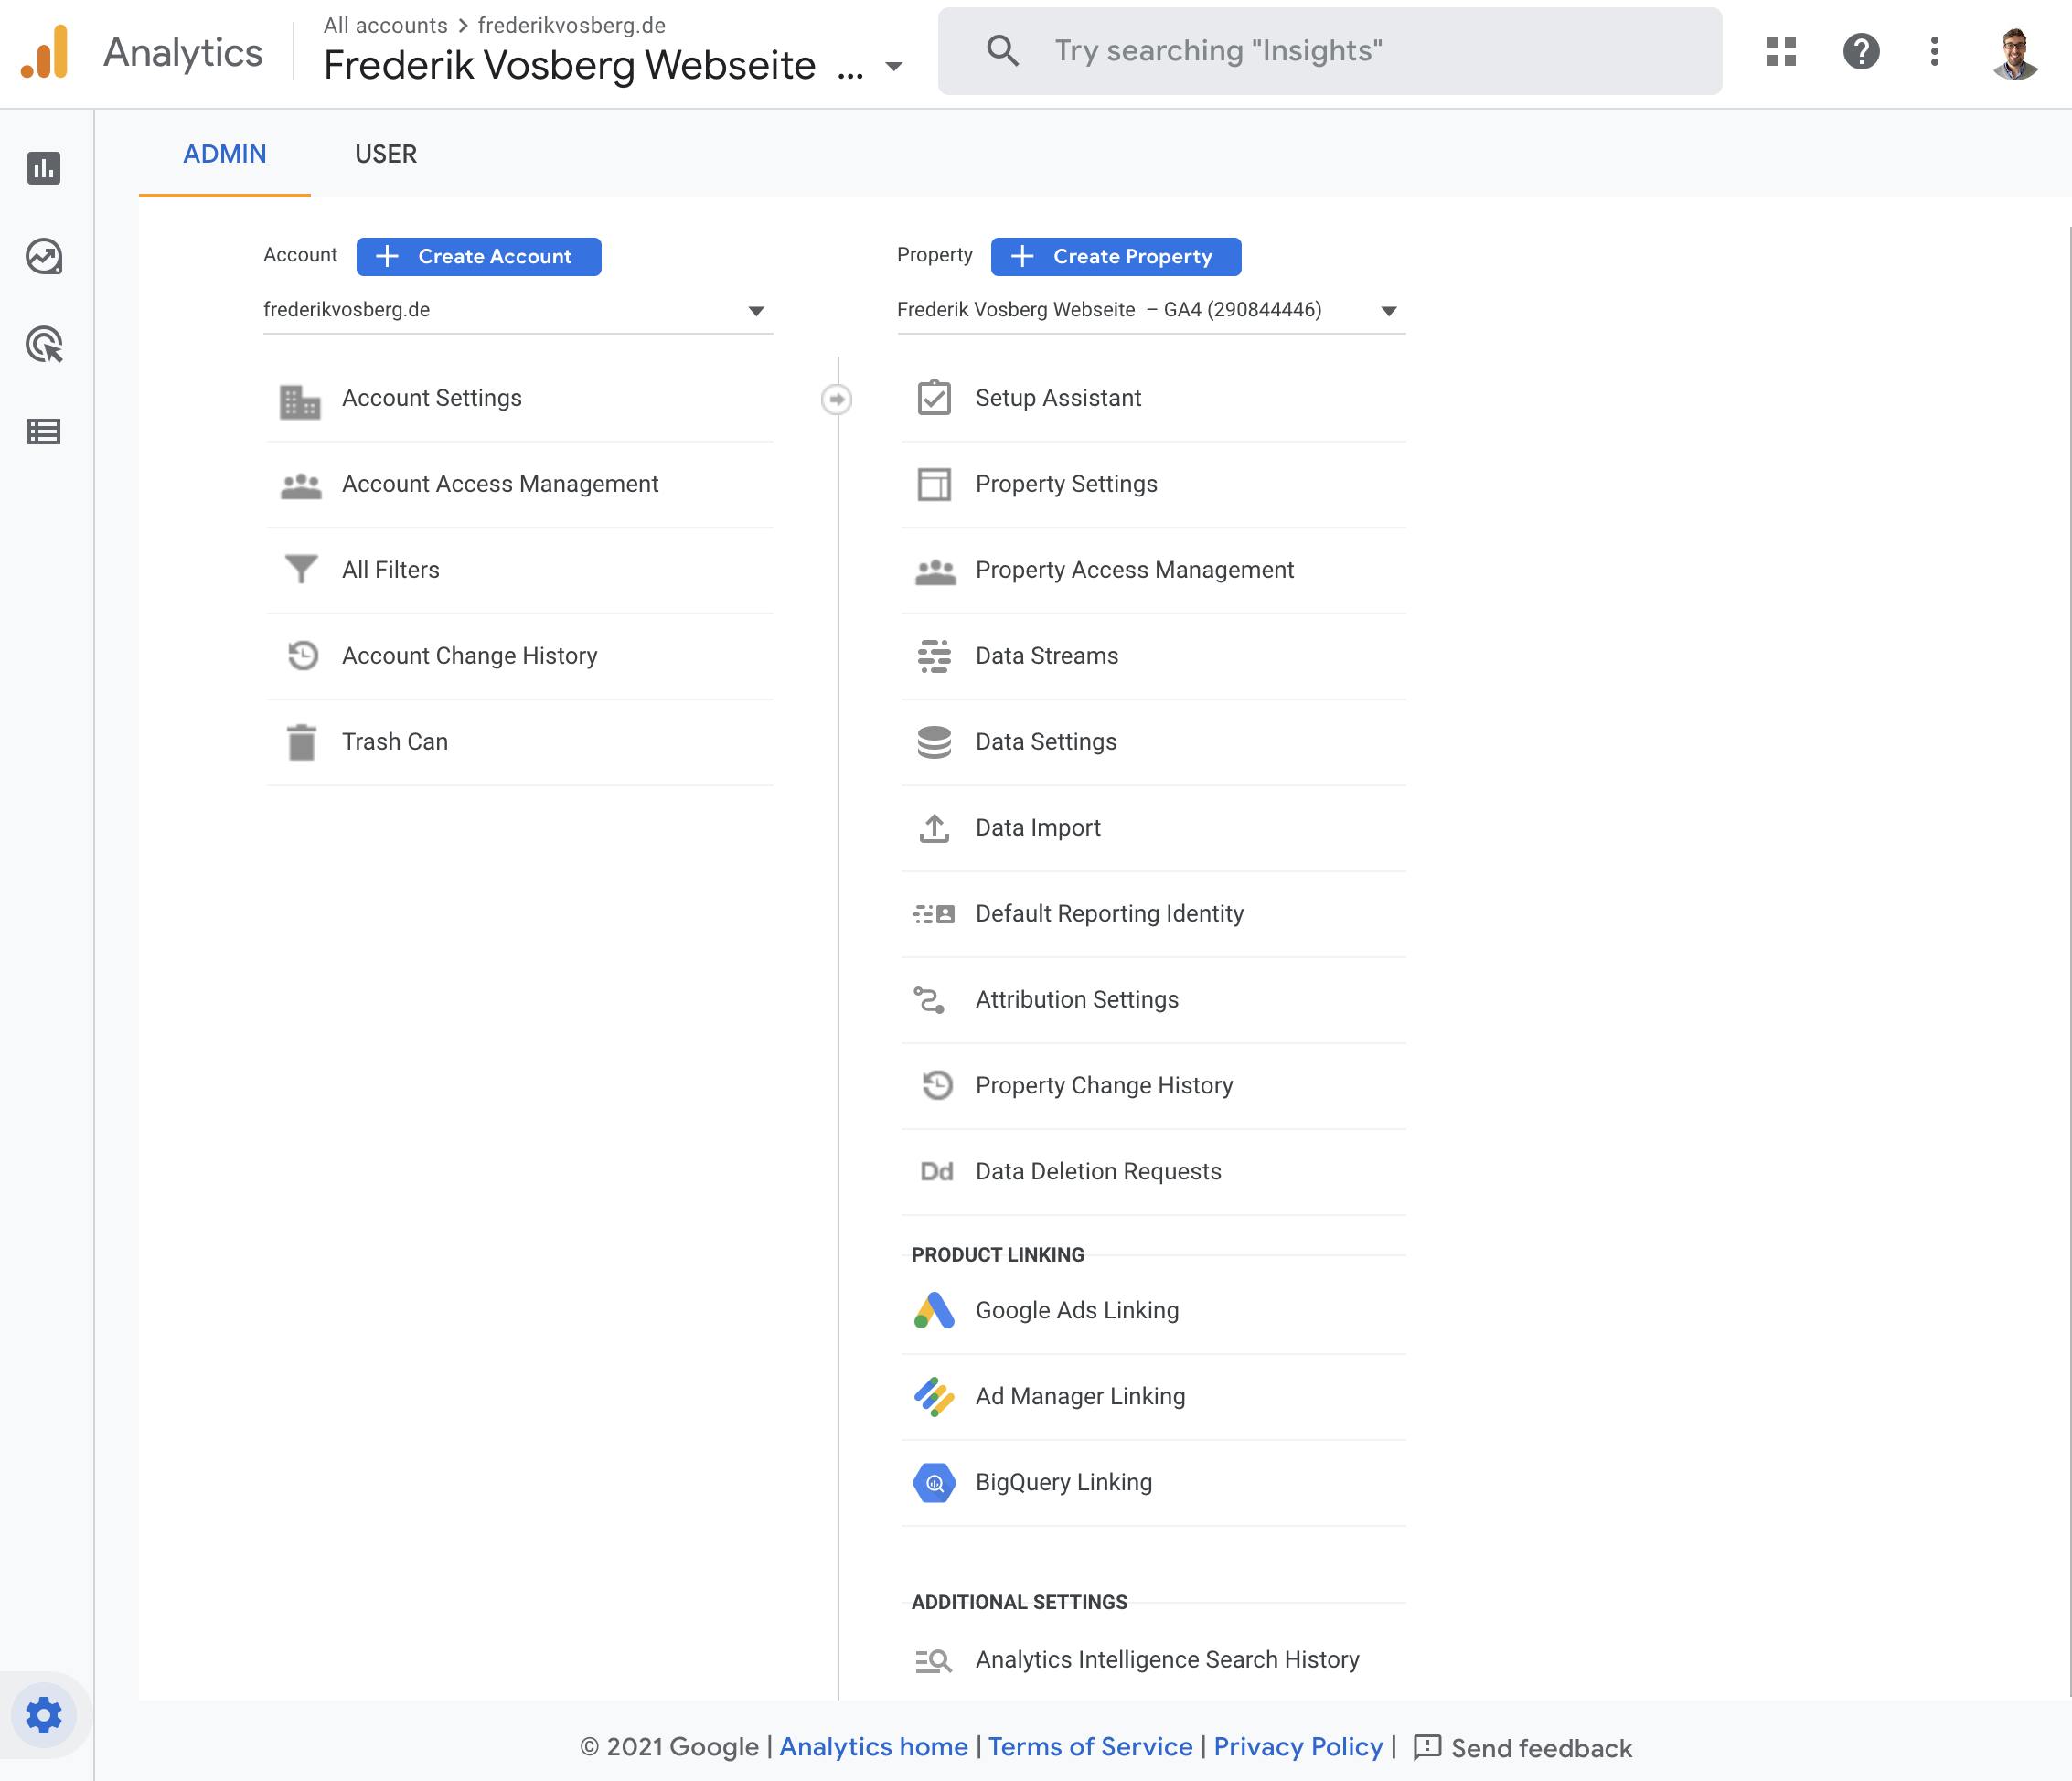Click the Attribution Settings path icon

(929, 1000)
